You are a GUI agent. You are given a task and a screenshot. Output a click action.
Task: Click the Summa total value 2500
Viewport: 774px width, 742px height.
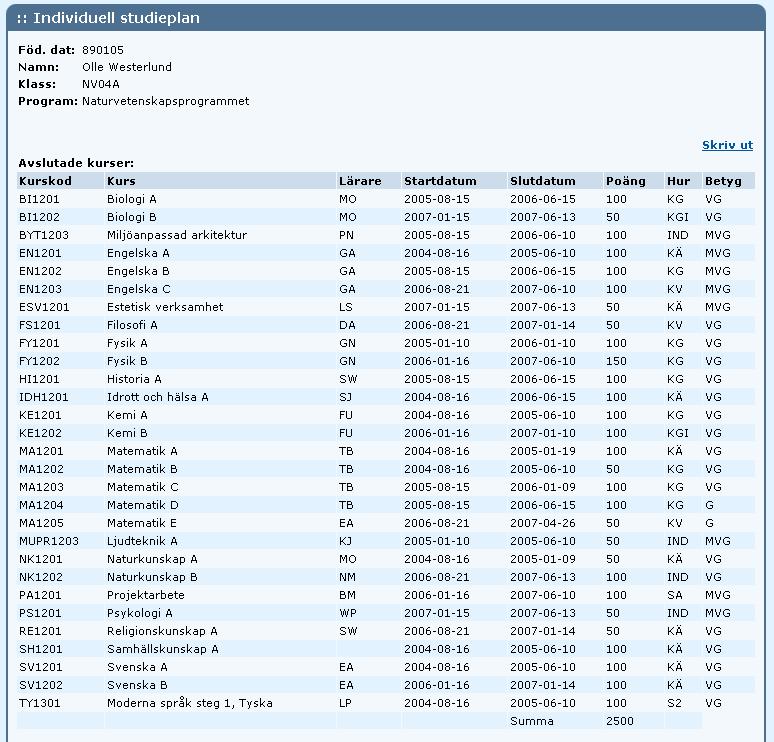click(619, 721)
